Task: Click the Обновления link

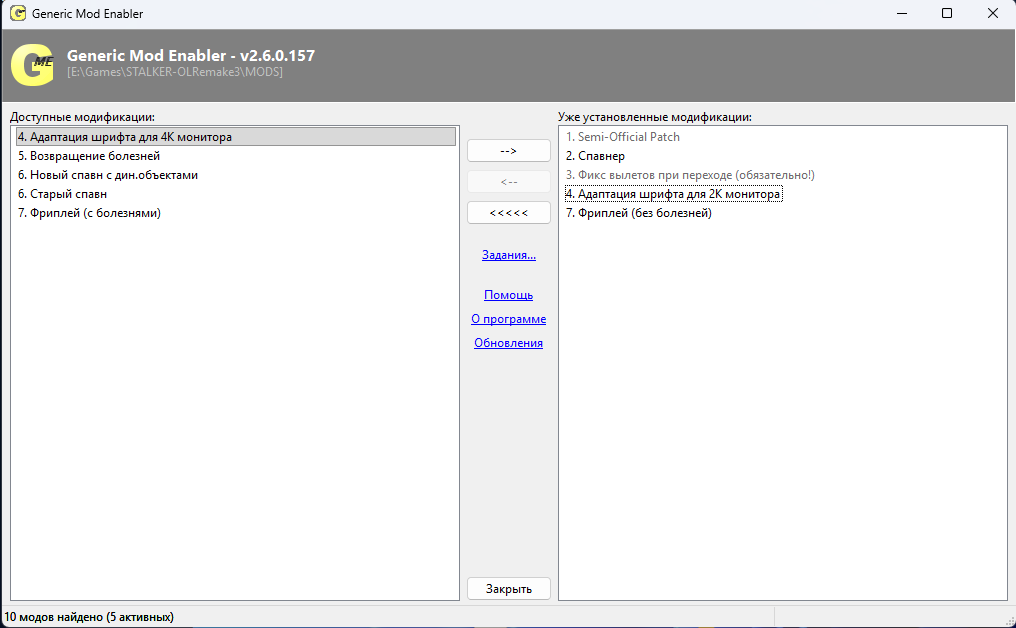Action: coord(508,343)
